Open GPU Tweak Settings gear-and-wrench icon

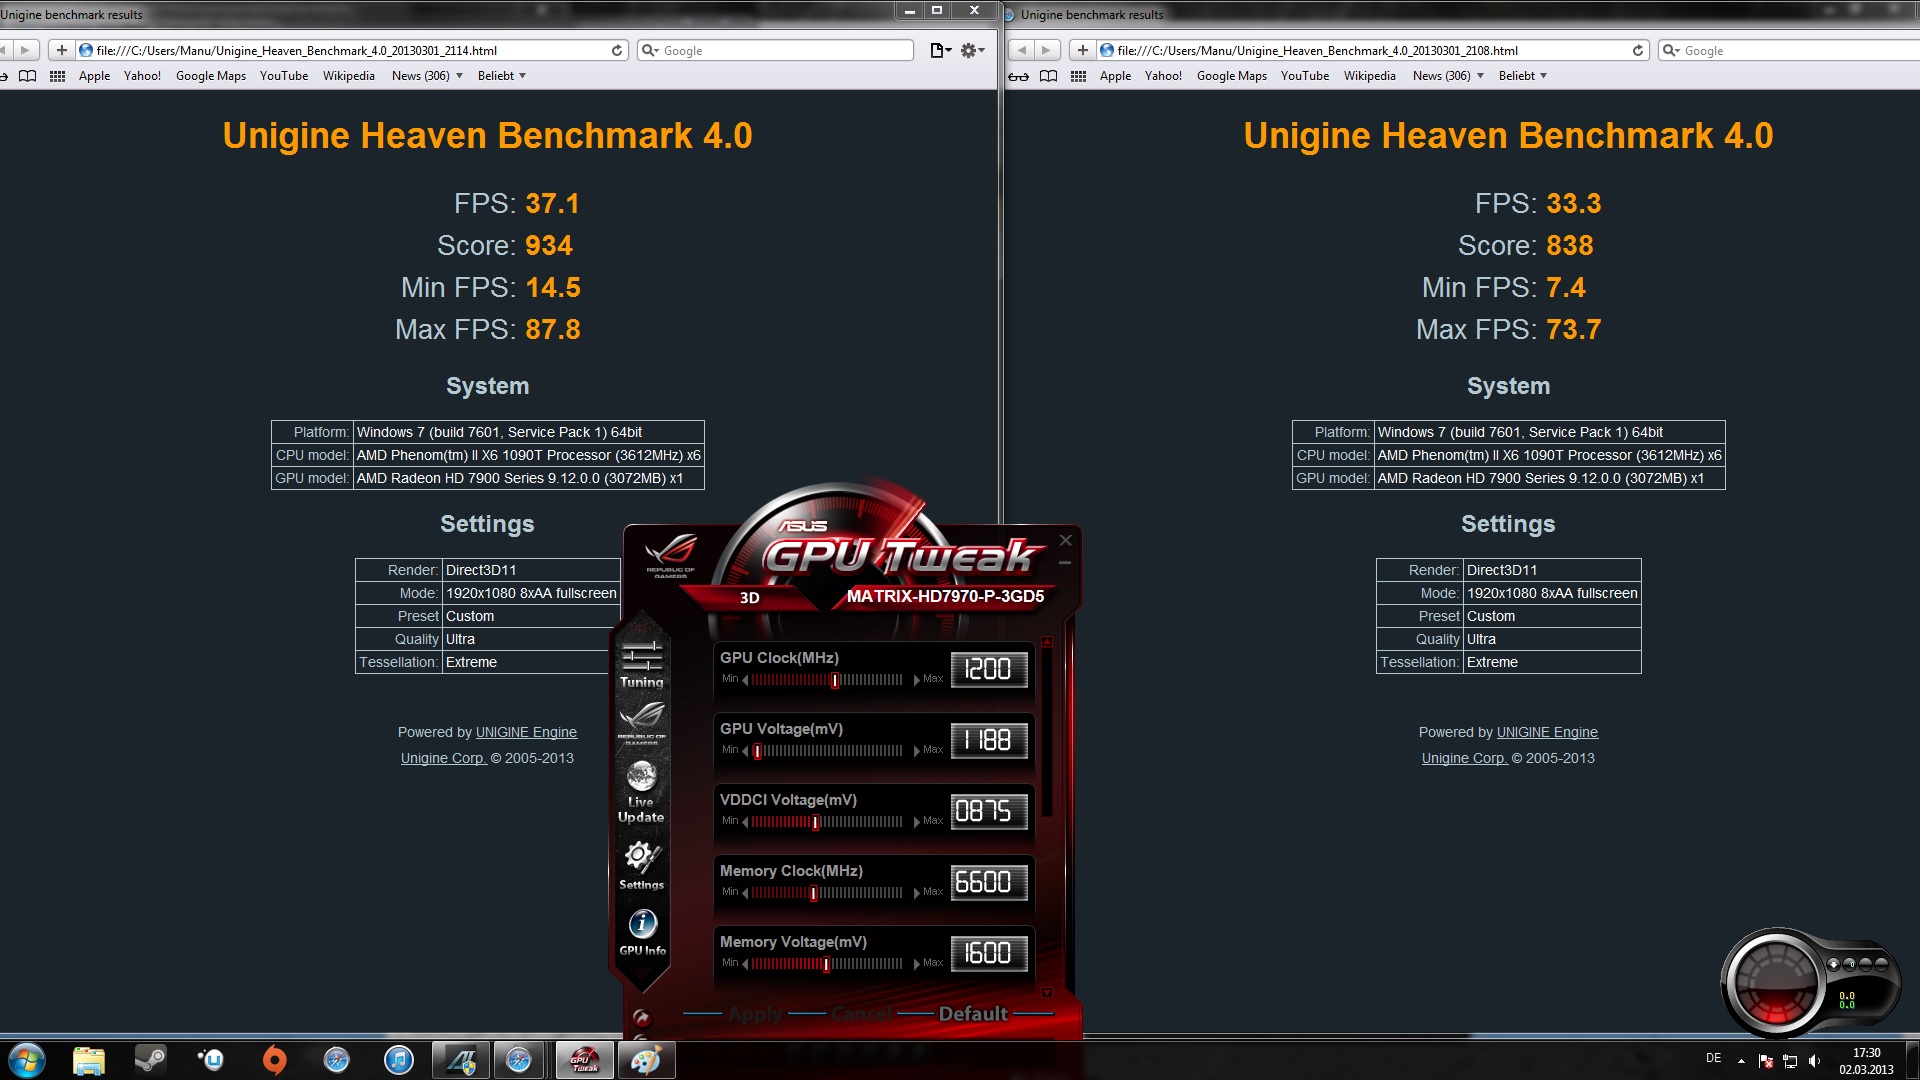(x=641, y=858)
